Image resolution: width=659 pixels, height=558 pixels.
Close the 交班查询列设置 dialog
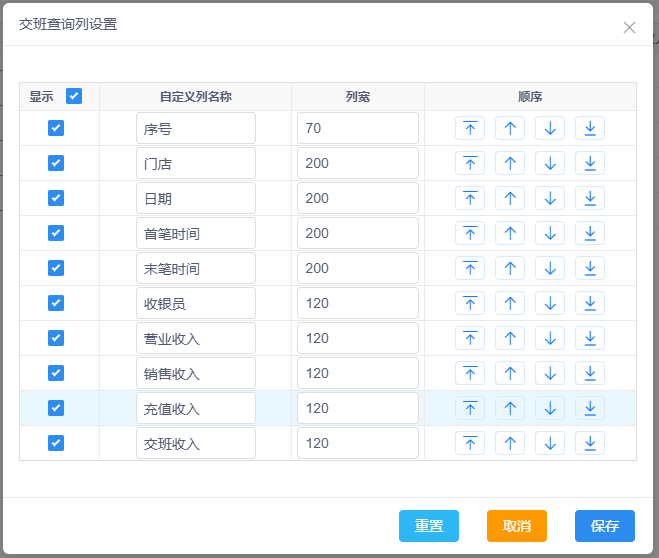coord(629,27)
